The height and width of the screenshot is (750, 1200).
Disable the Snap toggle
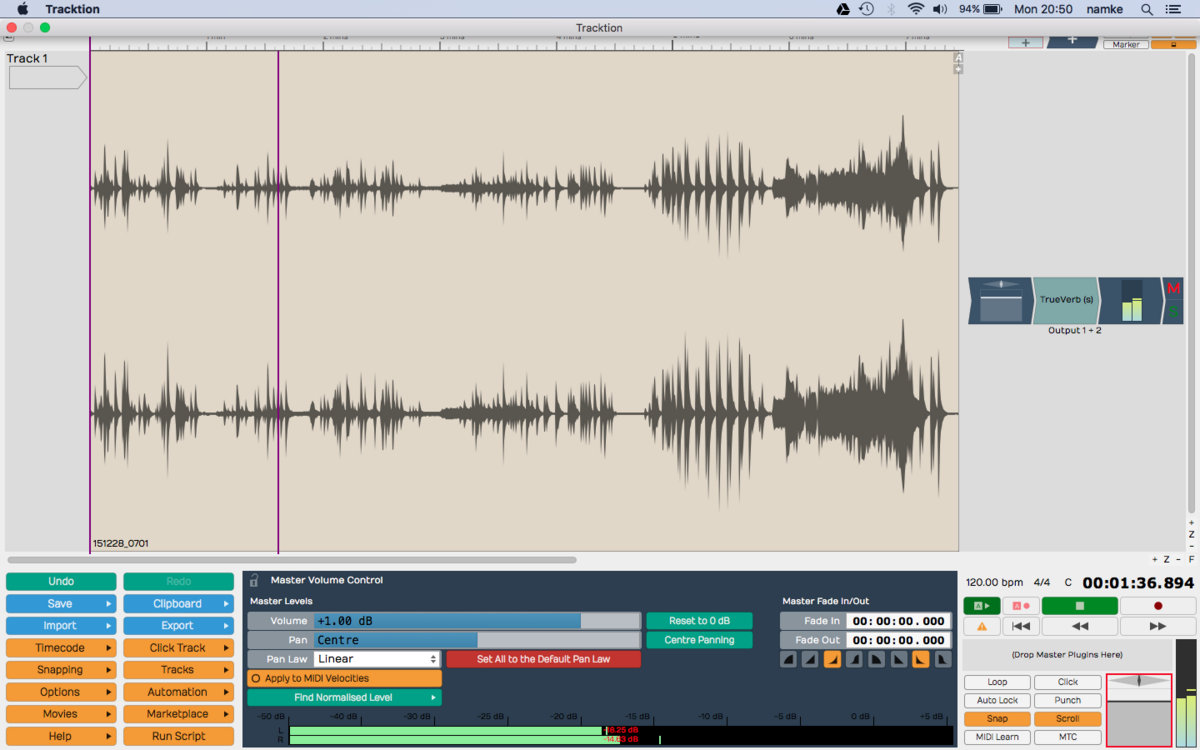tap(996, 718)
